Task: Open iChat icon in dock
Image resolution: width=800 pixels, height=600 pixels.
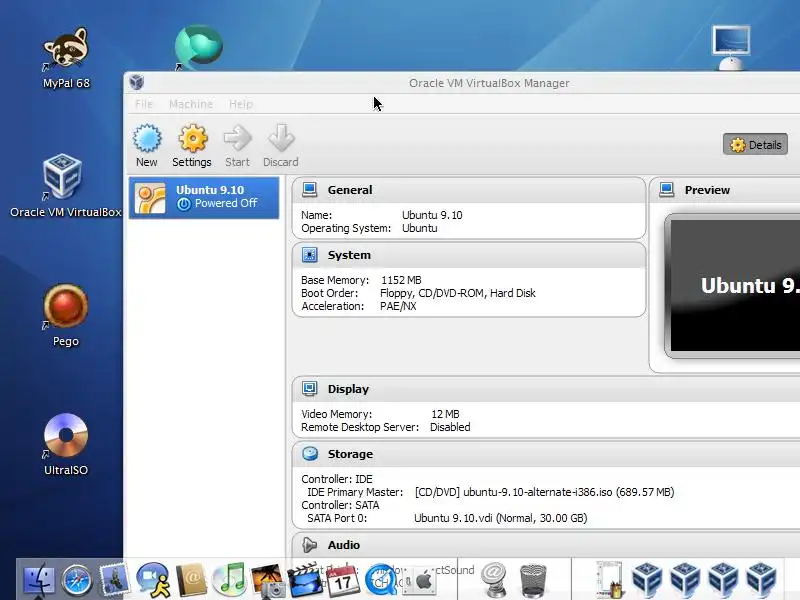Action: coord(153,580)
